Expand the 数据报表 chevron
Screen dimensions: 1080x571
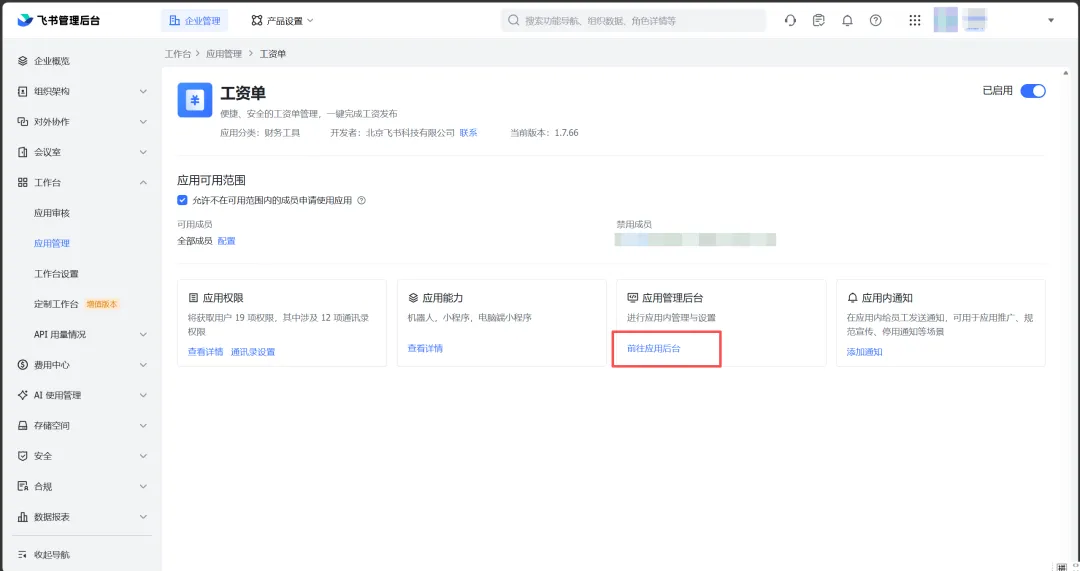143,517
